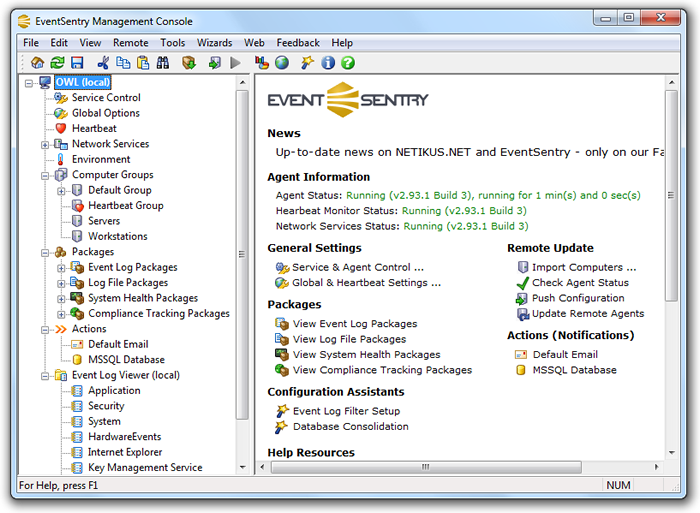The image size is (700, 513).
Task: Click Update Remote Agents link
Action: coord(588,314)
